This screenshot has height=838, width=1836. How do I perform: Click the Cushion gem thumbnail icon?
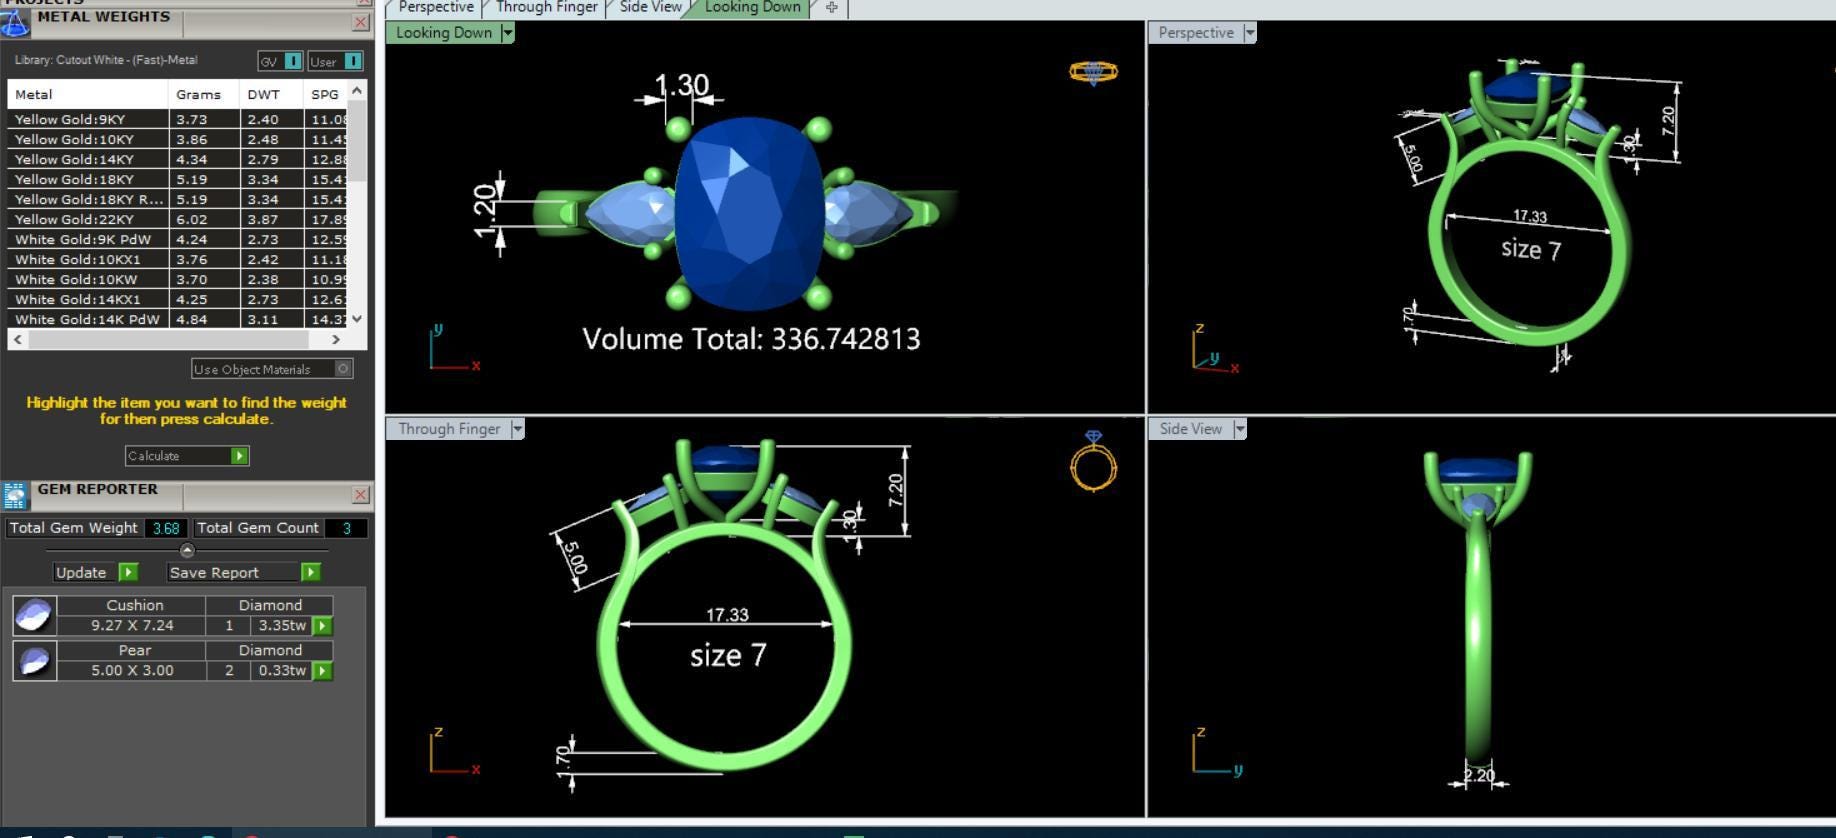pos(34,616)
